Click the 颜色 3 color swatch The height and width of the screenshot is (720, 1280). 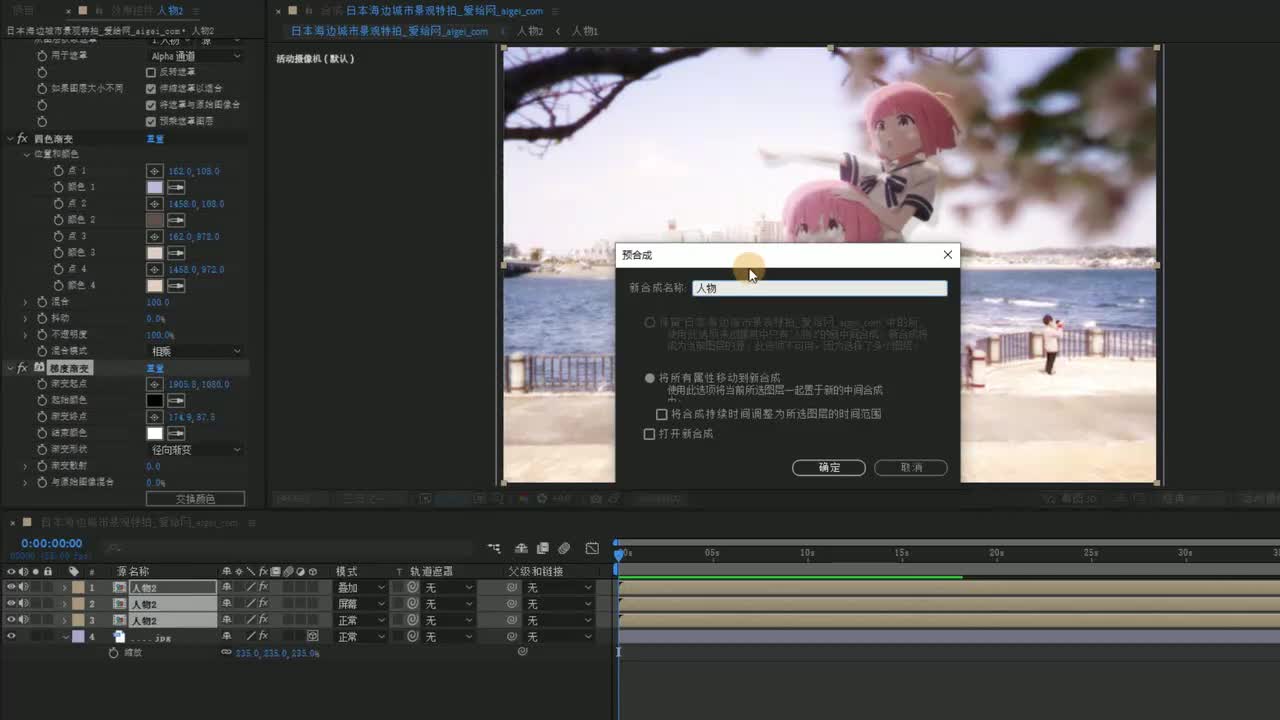click(155, 253)
